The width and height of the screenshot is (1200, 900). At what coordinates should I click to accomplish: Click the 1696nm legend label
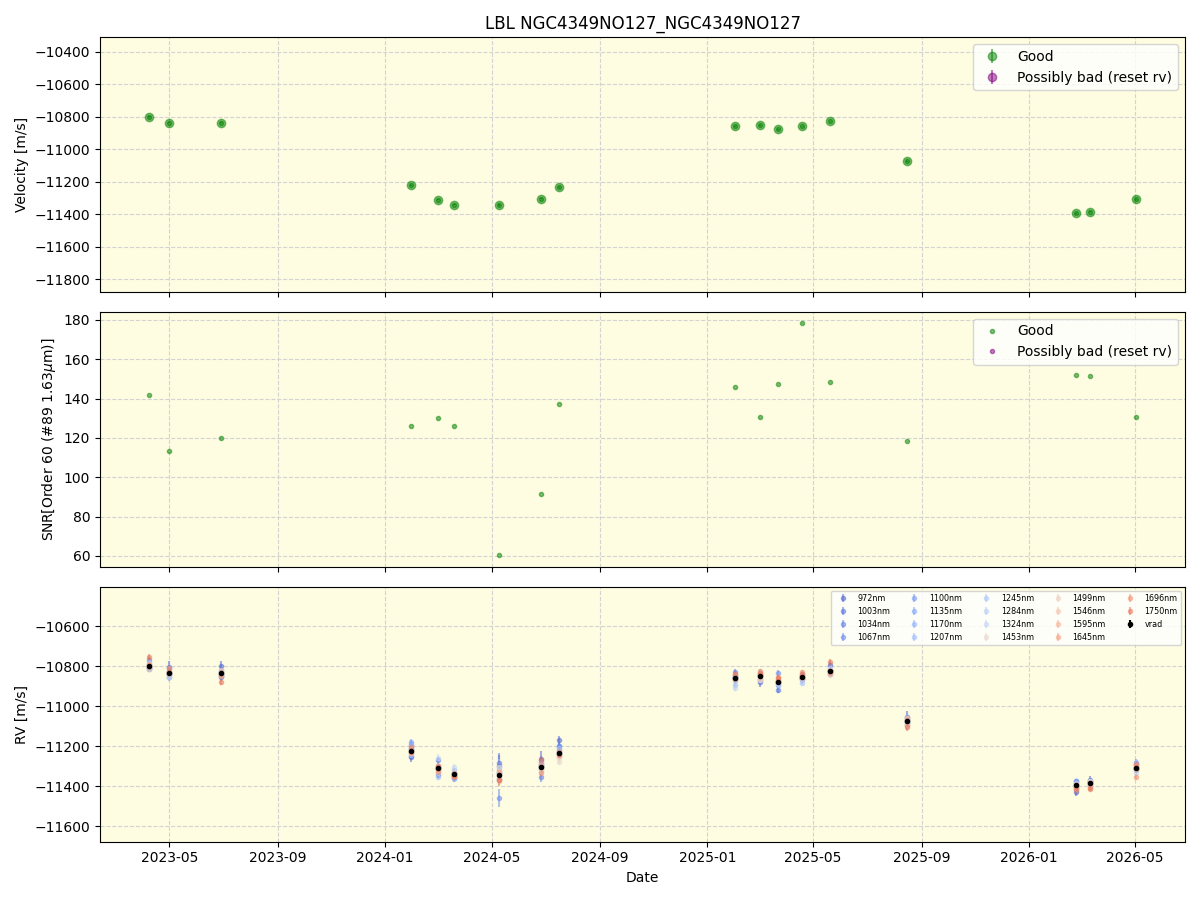pos(1161,598)
